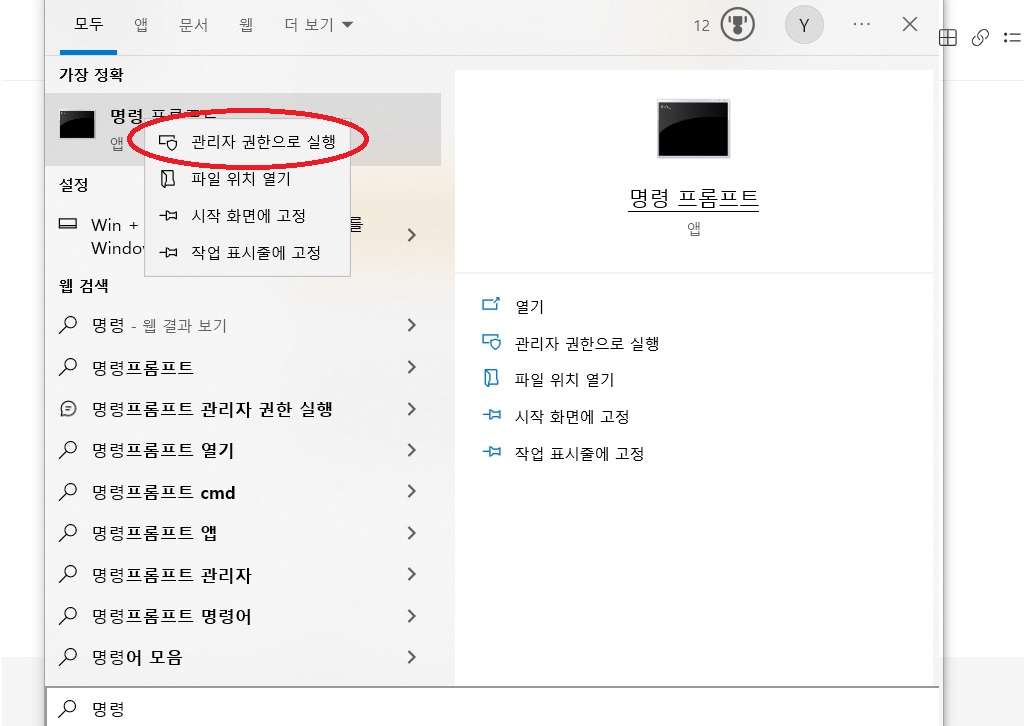Click the 시작 화면에 고정 pin icon
Image resolution: width=1024 pixels, height=726 pixels.
[x=168, y=216]
